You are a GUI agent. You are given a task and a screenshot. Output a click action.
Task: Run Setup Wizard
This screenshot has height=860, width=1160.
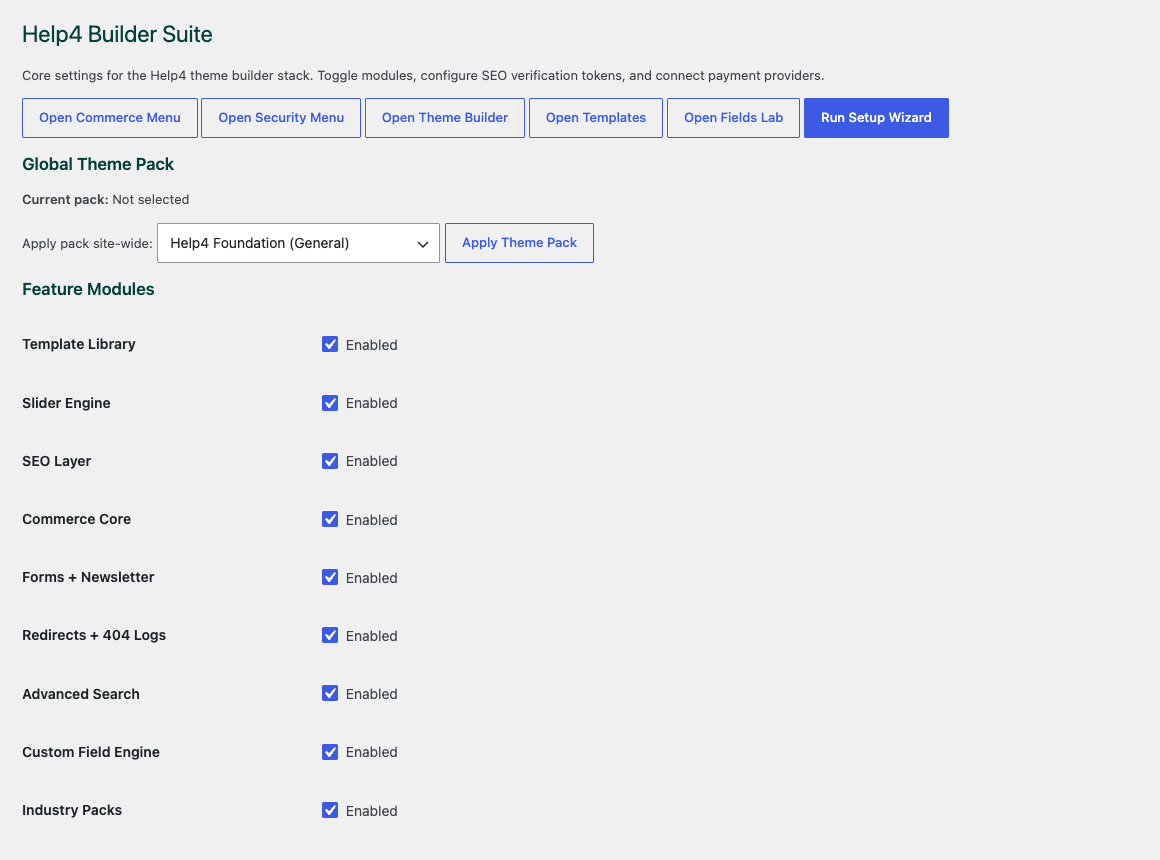pyautogui.click(x=876, y=118)
